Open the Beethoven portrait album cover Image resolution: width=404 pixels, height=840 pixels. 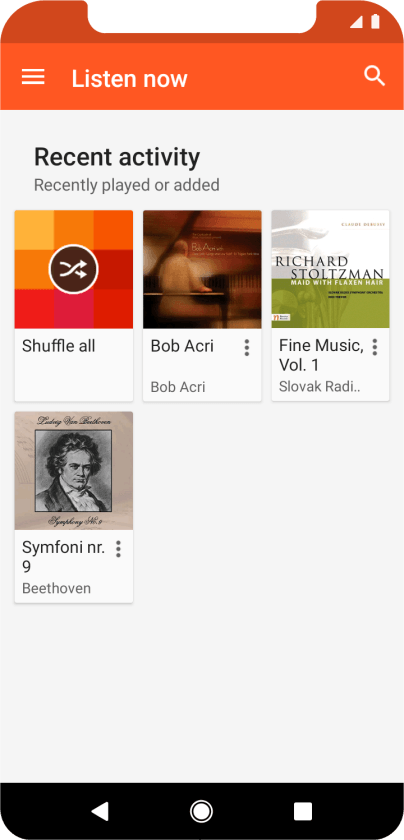click(74, 471)
